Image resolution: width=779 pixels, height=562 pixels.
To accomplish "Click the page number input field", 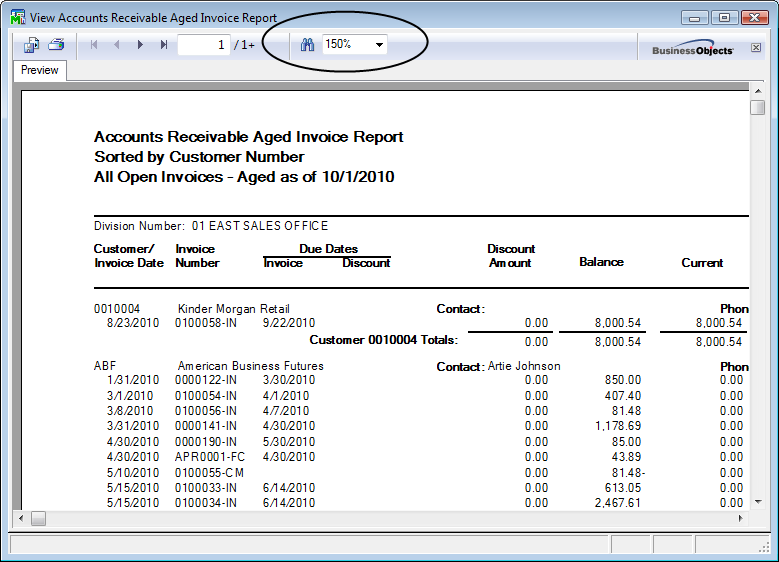I will coord(203,45).
